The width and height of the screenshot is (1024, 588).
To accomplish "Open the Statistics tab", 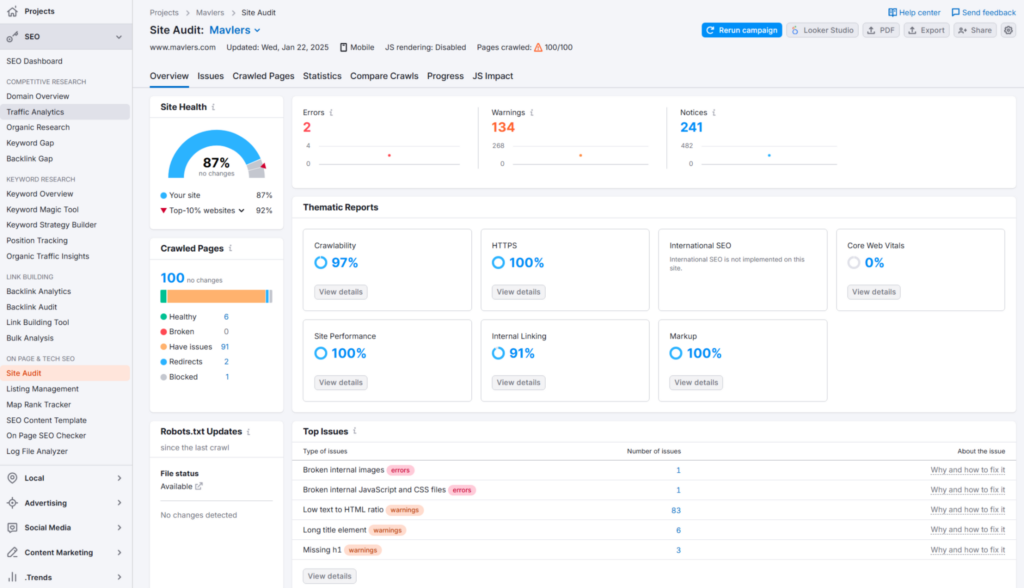I will click(x=322, y=76).
